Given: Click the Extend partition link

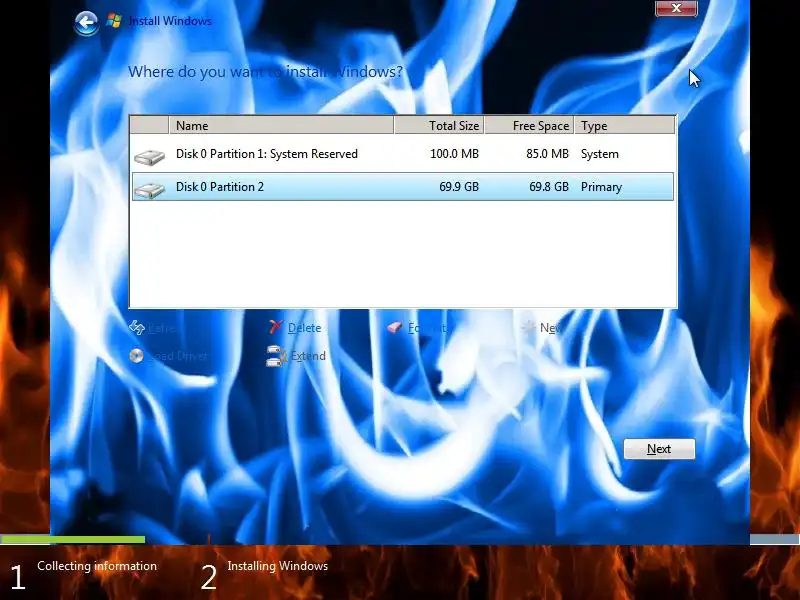Looking at the screenshot, I should (x=308, y=356).
